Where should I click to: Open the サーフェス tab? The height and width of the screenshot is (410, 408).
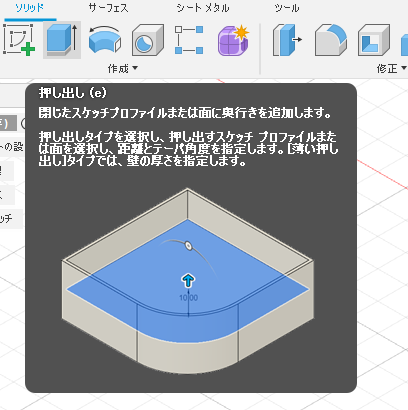click(x=108, y=8)
